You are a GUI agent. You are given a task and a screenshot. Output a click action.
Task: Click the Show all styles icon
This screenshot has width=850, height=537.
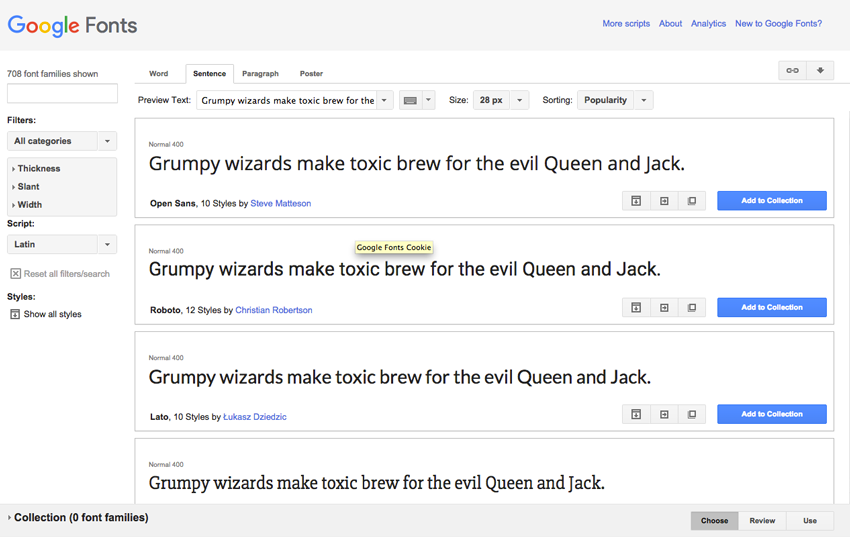(x=15, y=314)
